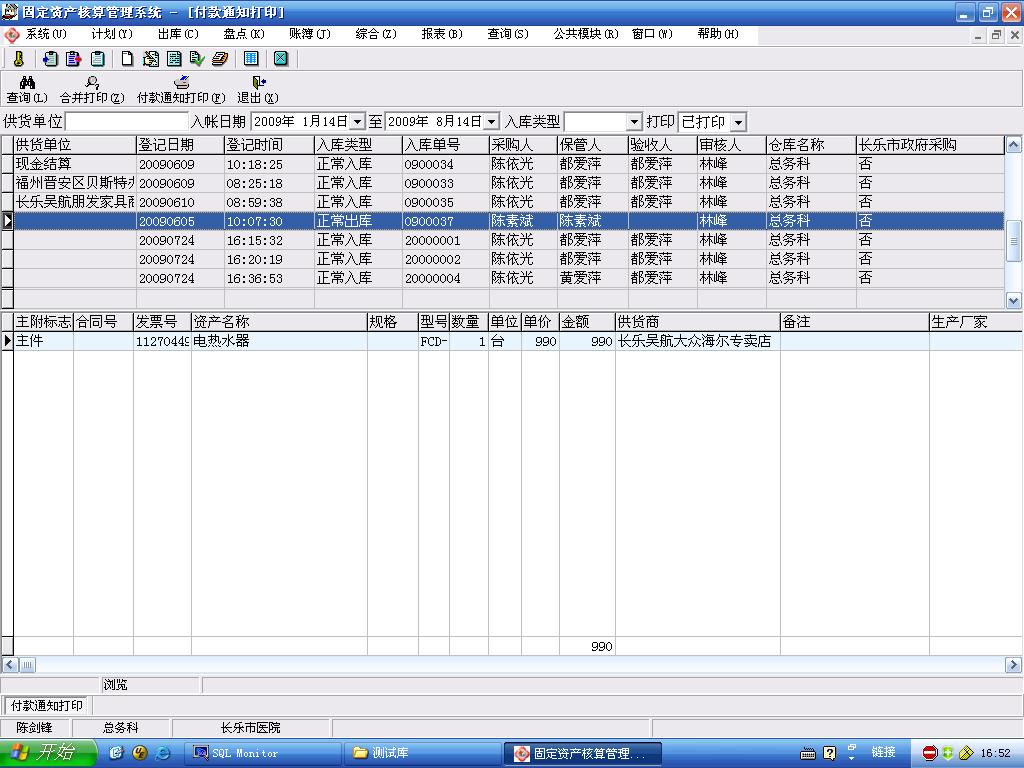
Task: Click the stacked yellow notes toolbar icon
Action: point(219,59)
